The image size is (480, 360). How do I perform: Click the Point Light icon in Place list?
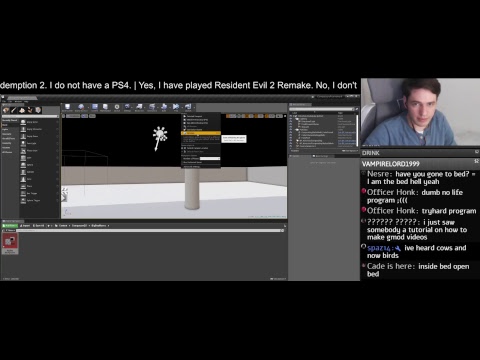click(23, 143)
